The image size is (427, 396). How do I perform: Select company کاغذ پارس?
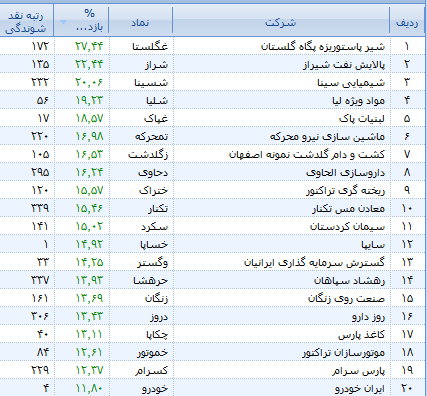pos(361,334)
